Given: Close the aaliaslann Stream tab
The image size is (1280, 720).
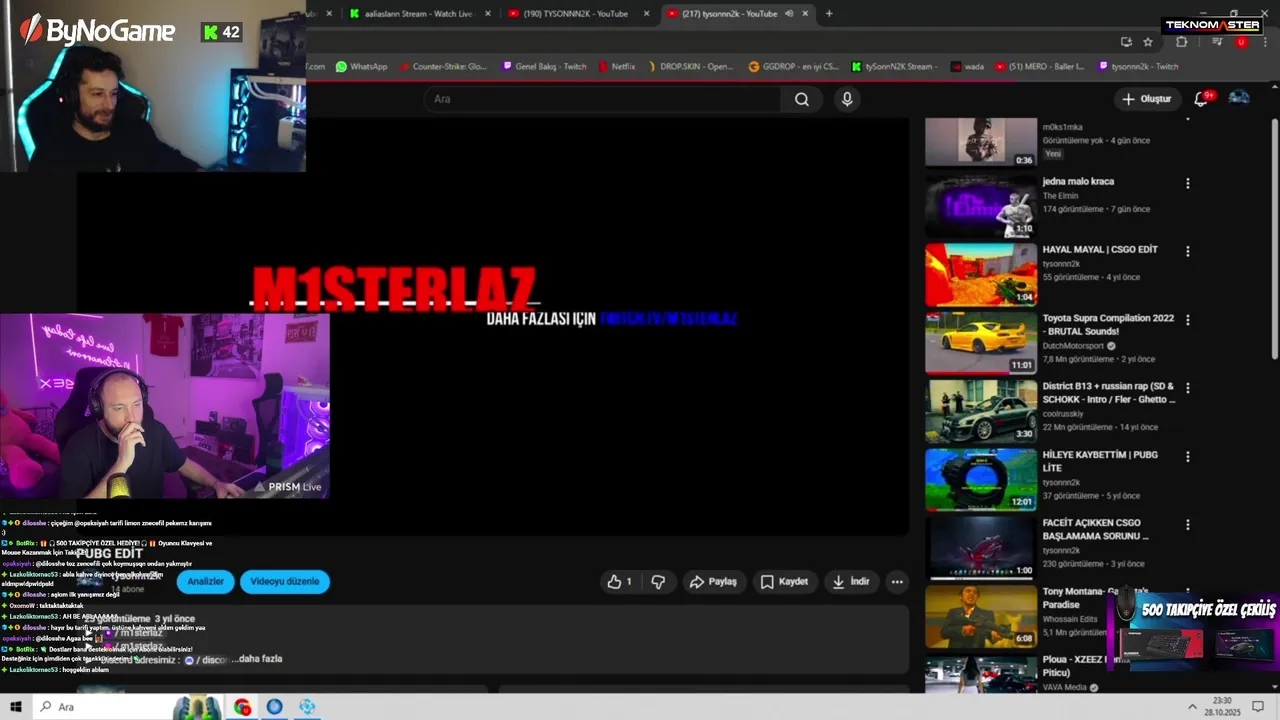Looking at the screenshot, I should (487, 14).
